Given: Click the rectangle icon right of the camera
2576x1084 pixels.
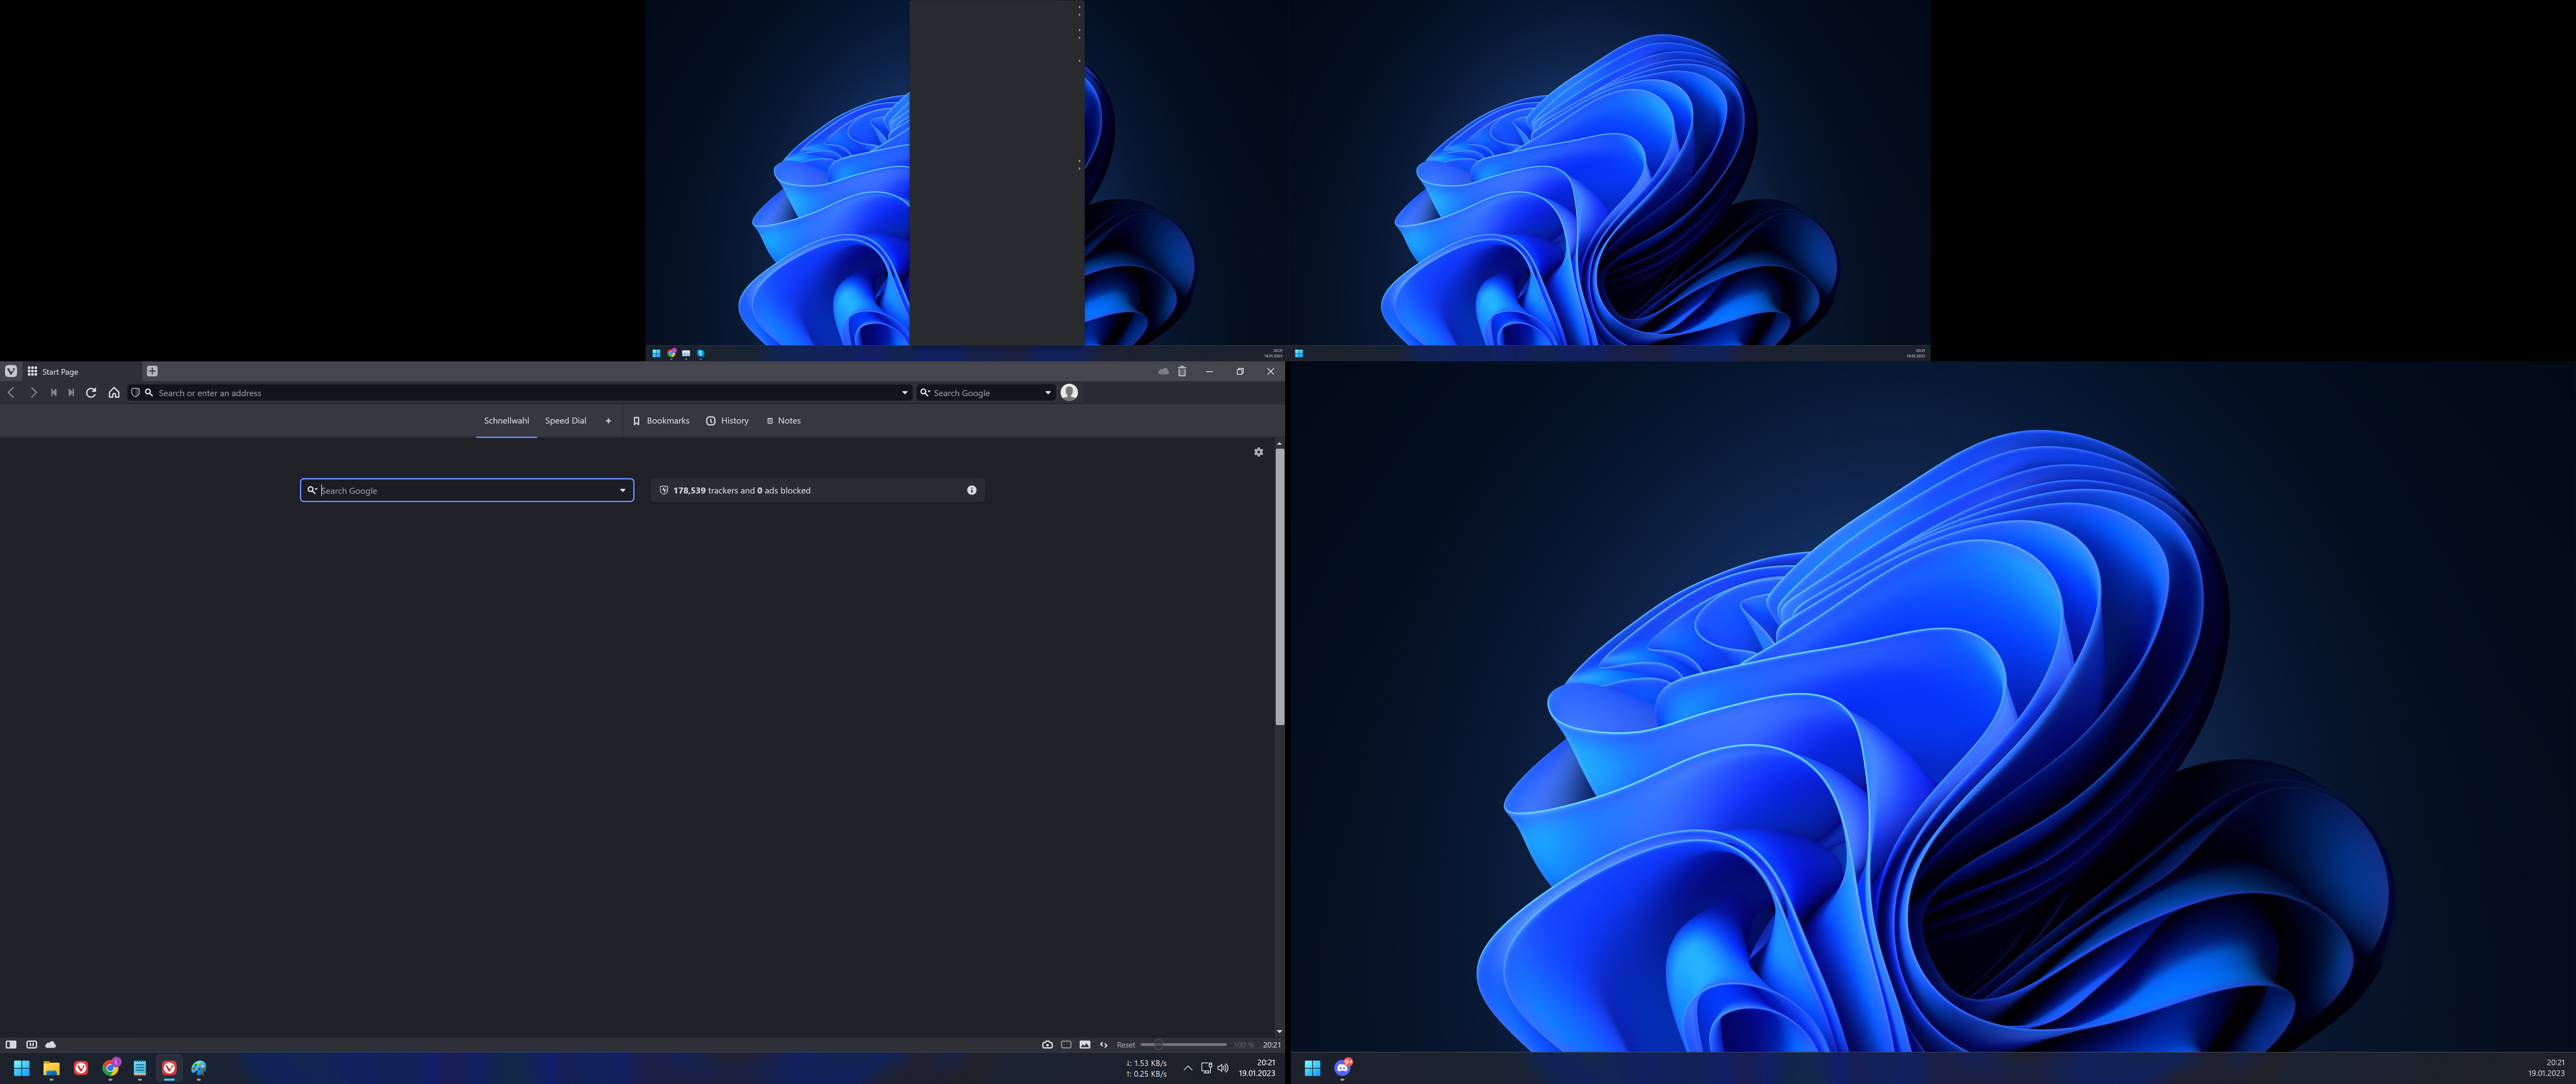Looking at the screenshot, I should pyautogui.click(x=1066, y=1045).
